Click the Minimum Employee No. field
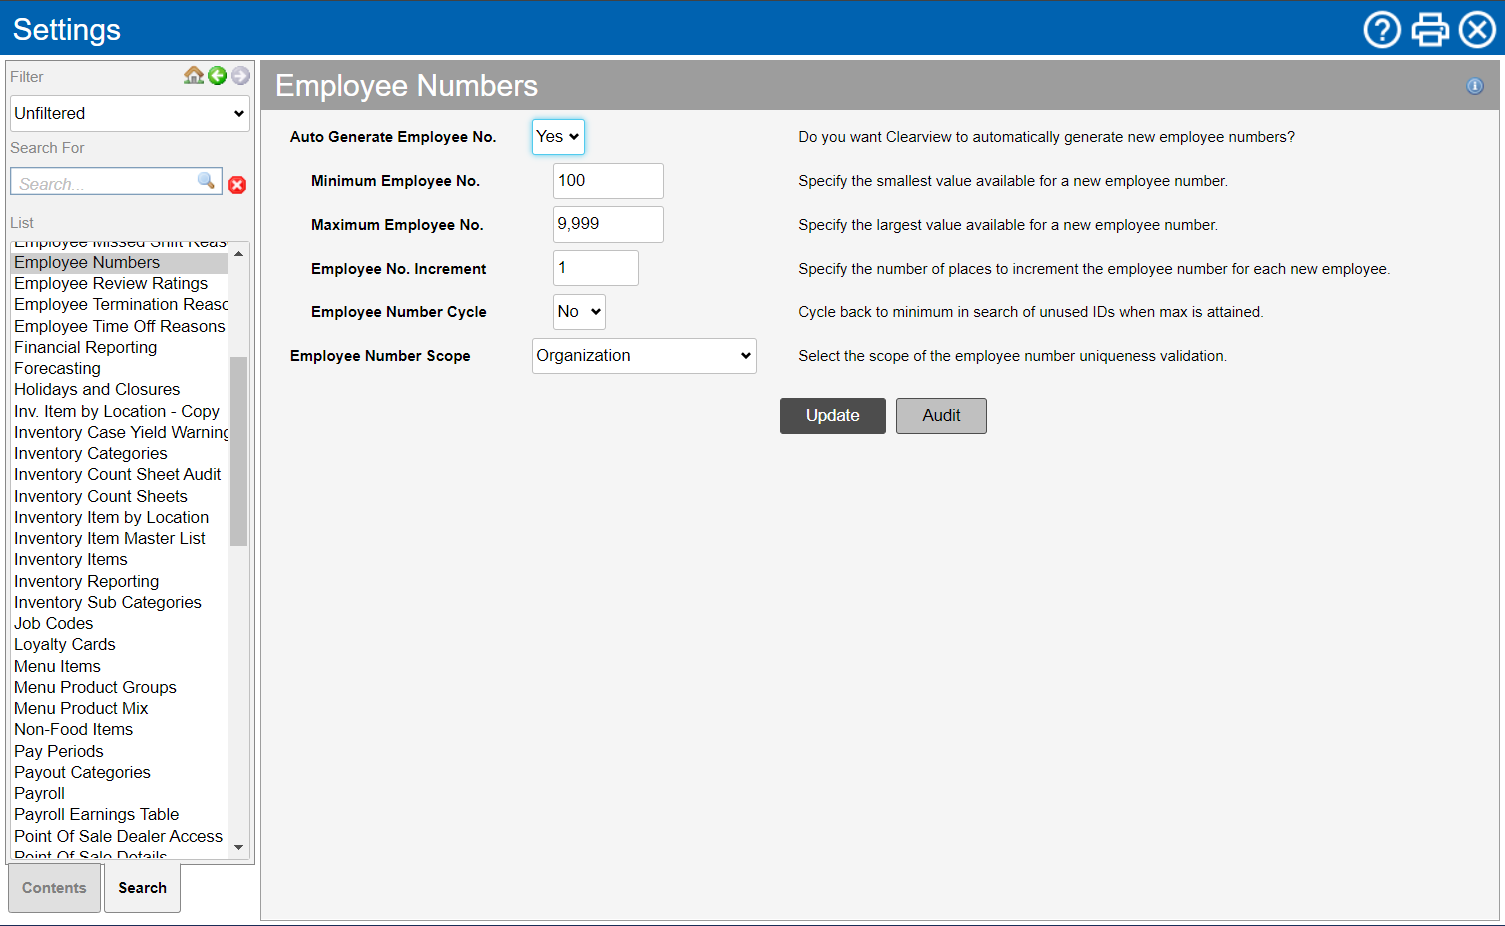 608,181
